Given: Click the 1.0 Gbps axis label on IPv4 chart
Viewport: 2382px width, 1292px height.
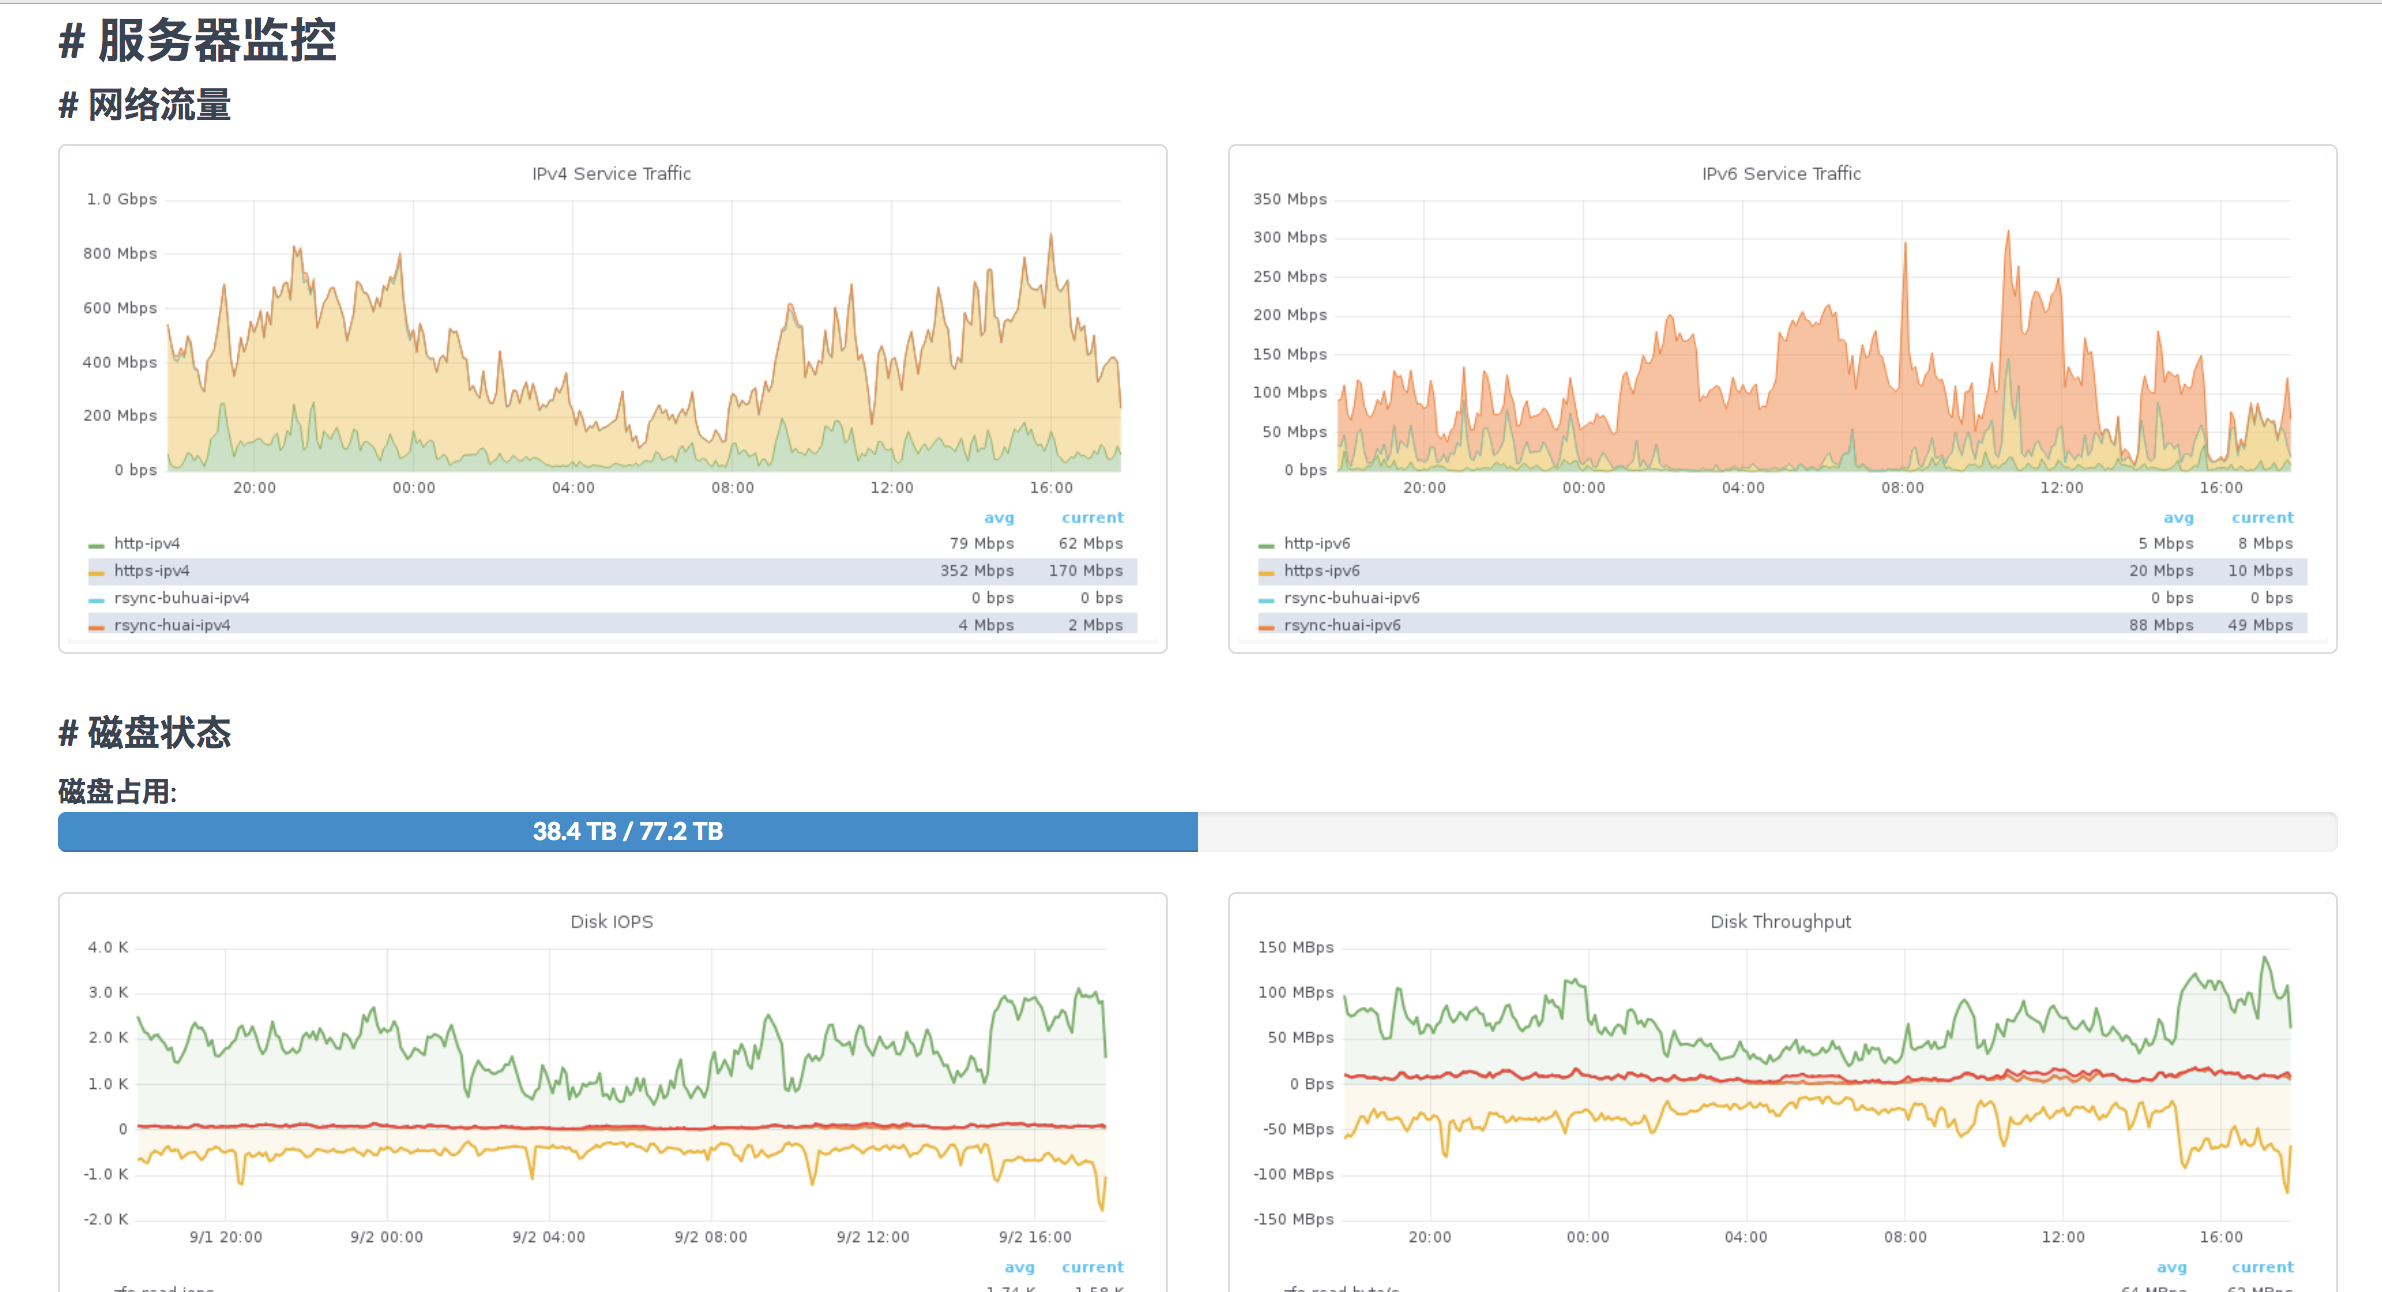Looking at the screenshot, I should pos(122,199).
